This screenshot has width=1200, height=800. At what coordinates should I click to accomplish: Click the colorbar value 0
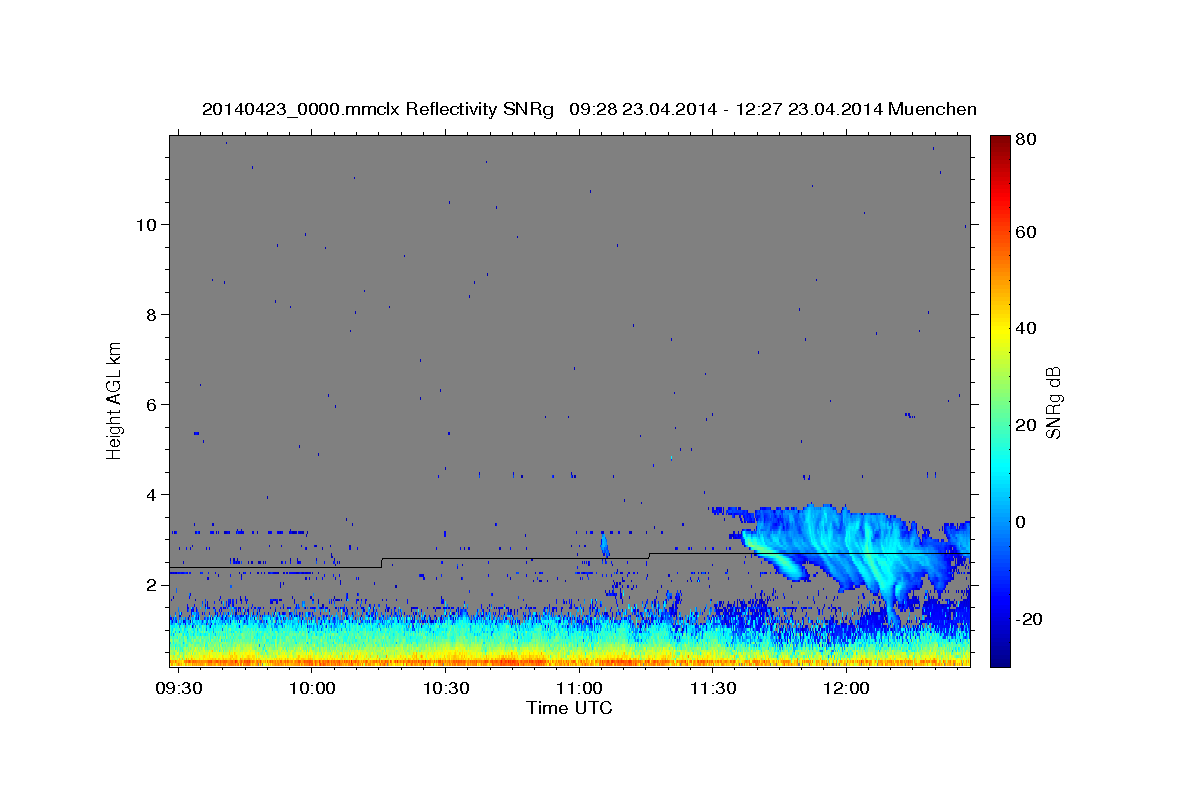pyautogui.click(x=1021, y=522)
